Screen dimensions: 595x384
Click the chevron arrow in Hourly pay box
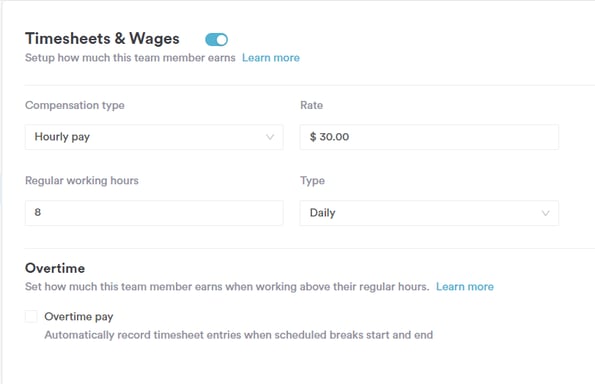click(x=270, y=137)
